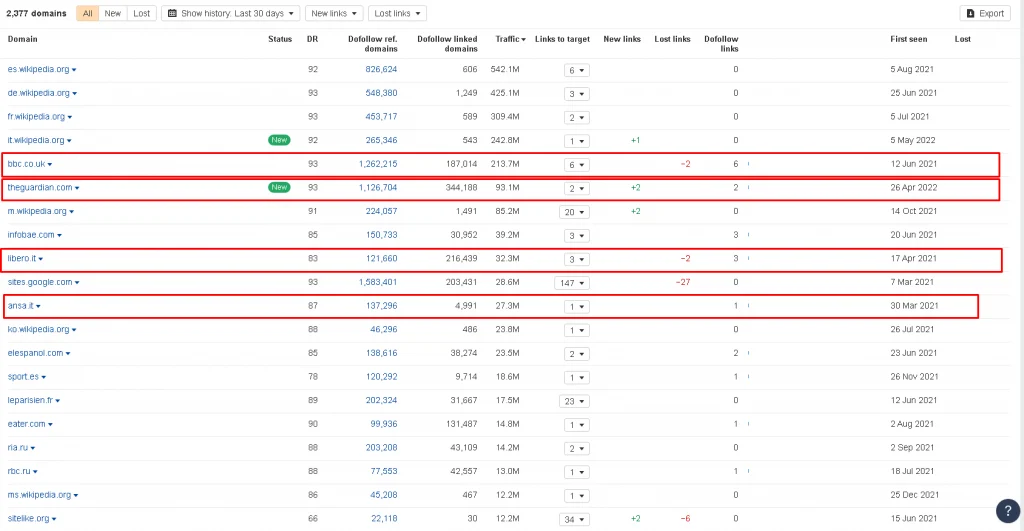Image resolution: width=1024 pixels, height=531 pixels.
Task: Click the New status badge for theguardian.com
Action: tap(279, 187)
